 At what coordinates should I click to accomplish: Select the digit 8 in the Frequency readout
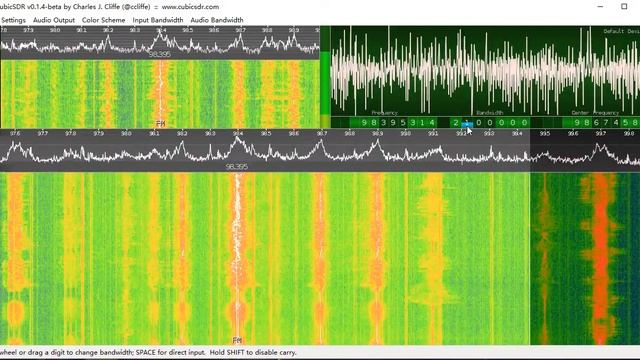(x=373, y=122)
